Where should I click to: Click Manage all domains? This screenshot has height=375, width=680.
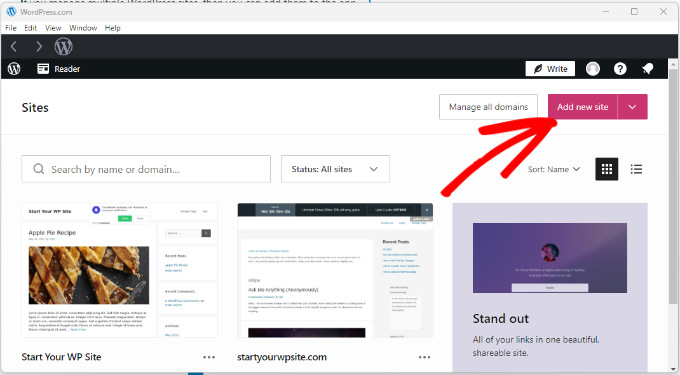(x=488, y=107)
